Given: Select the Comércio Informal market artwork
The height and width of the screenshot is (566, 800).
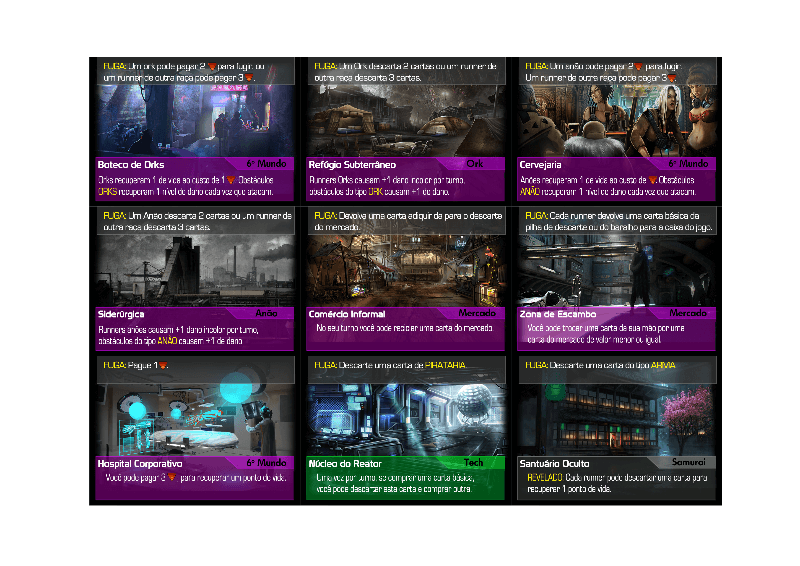Looking at the screenshot, I should click(x=406, y=270).
